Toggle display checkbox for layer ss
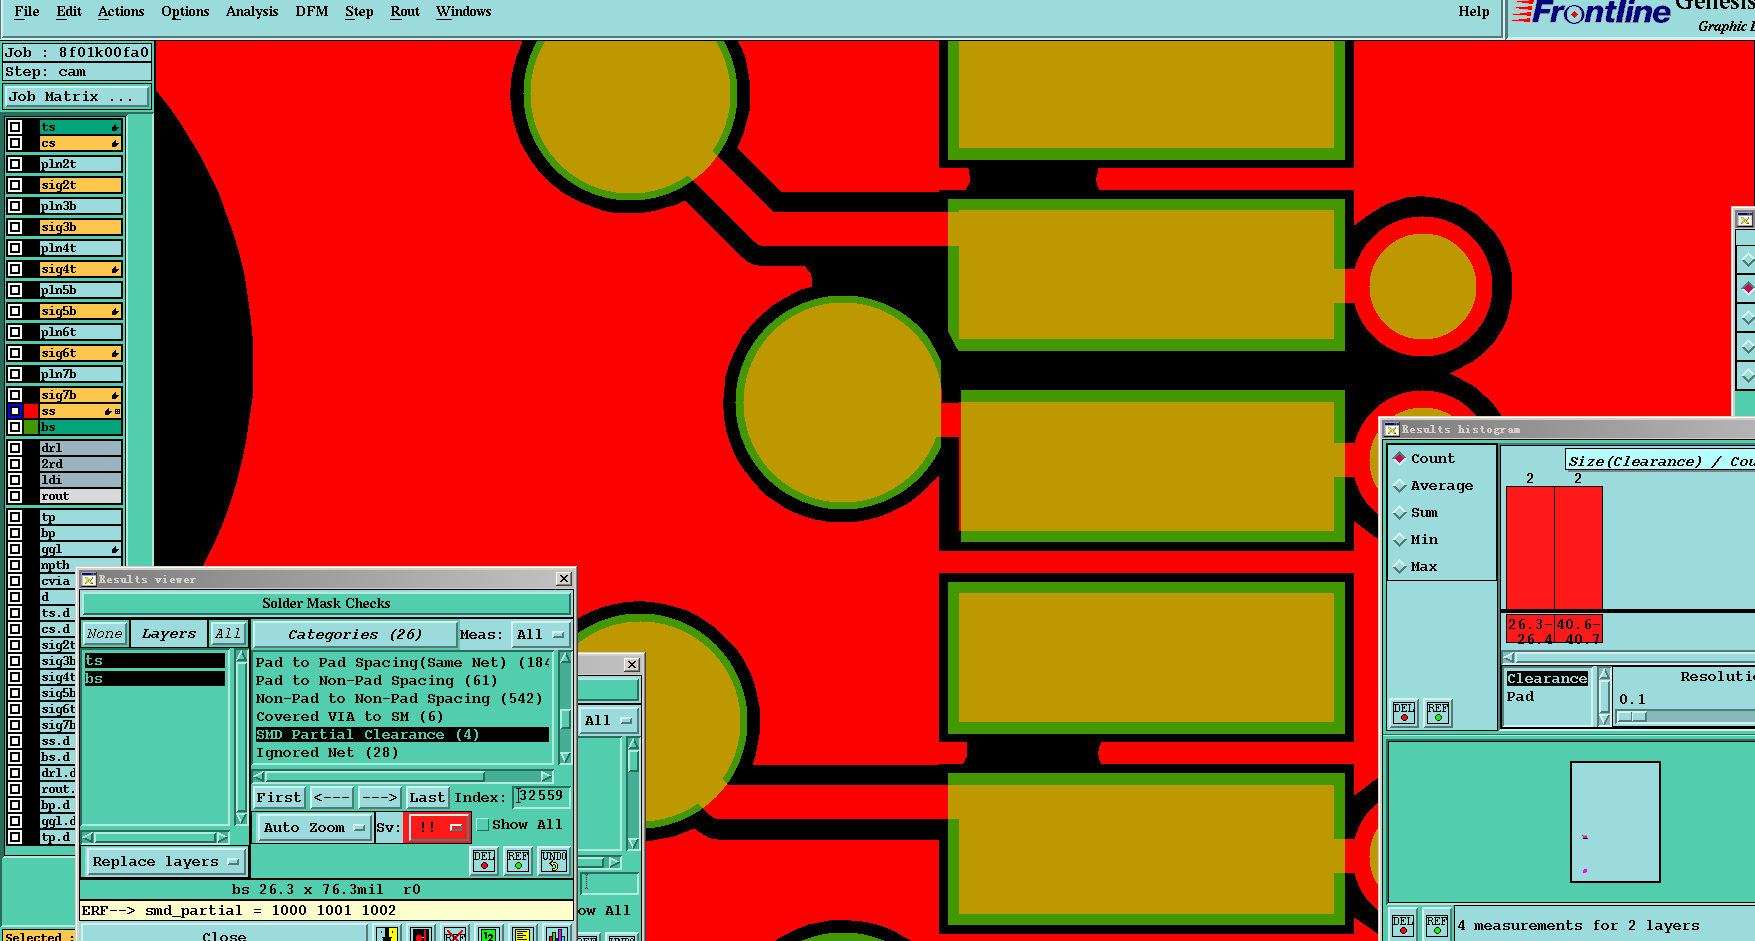Viewport: 1755px width, 941px height. click(x=15, y=411)
